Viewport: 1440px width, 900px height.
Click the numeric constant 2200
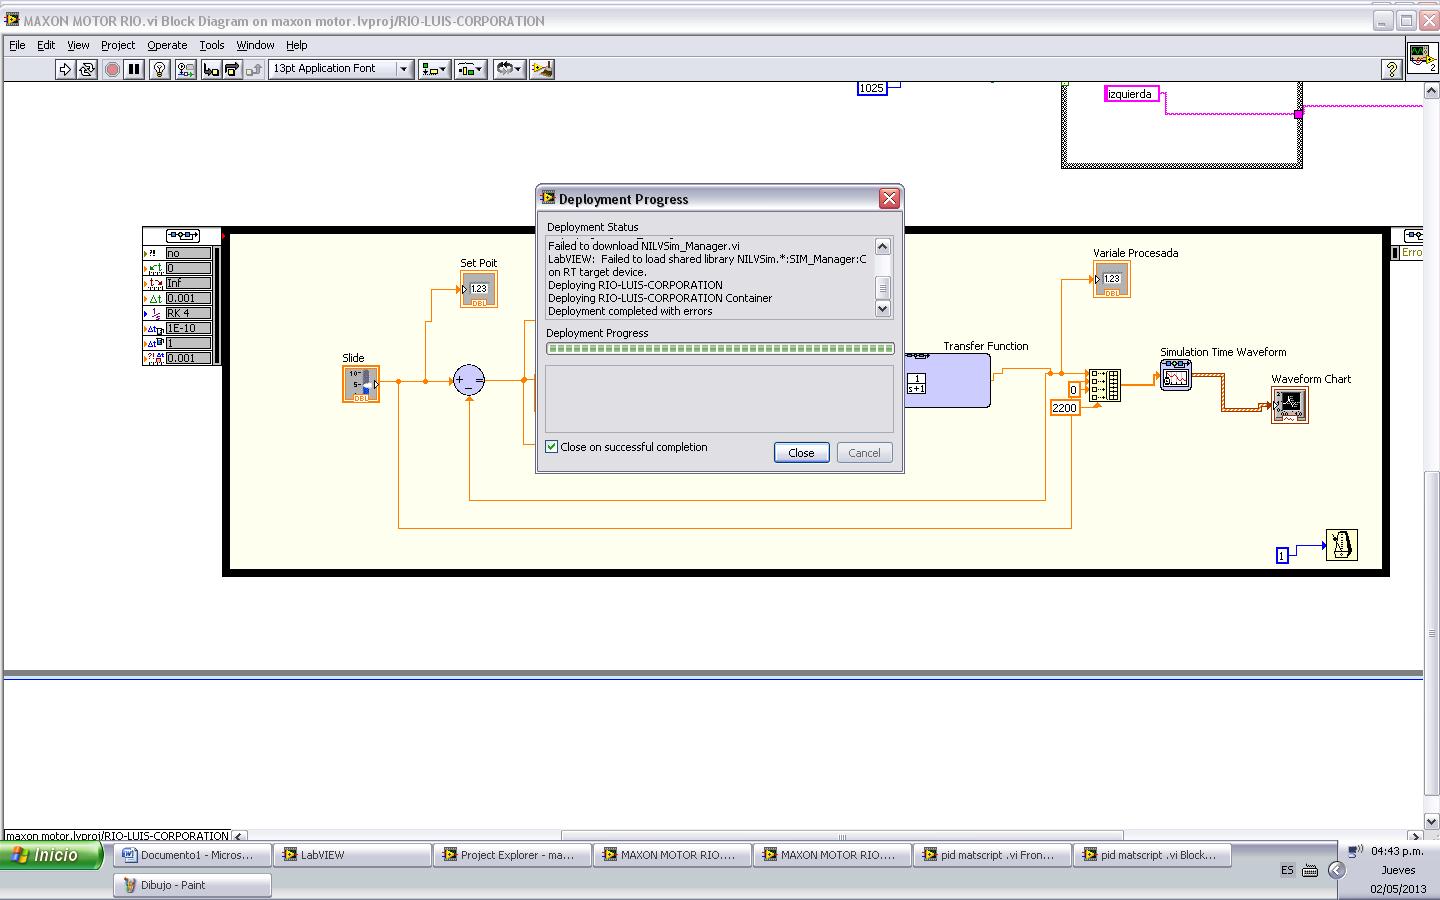point(1064,408)
